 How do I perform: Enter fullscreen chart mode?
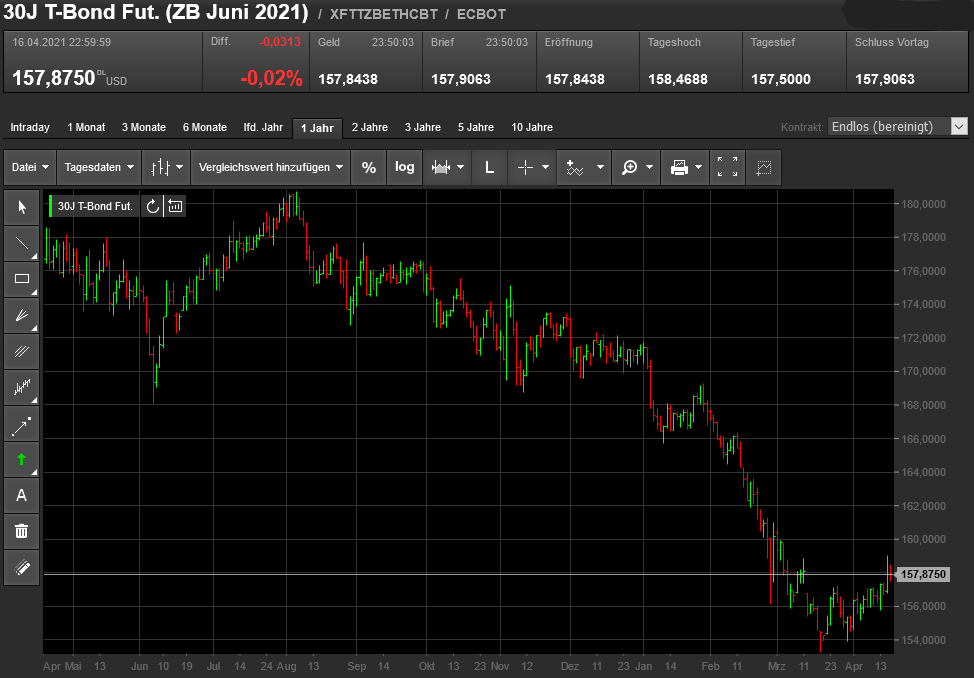(x=727, y=168)
